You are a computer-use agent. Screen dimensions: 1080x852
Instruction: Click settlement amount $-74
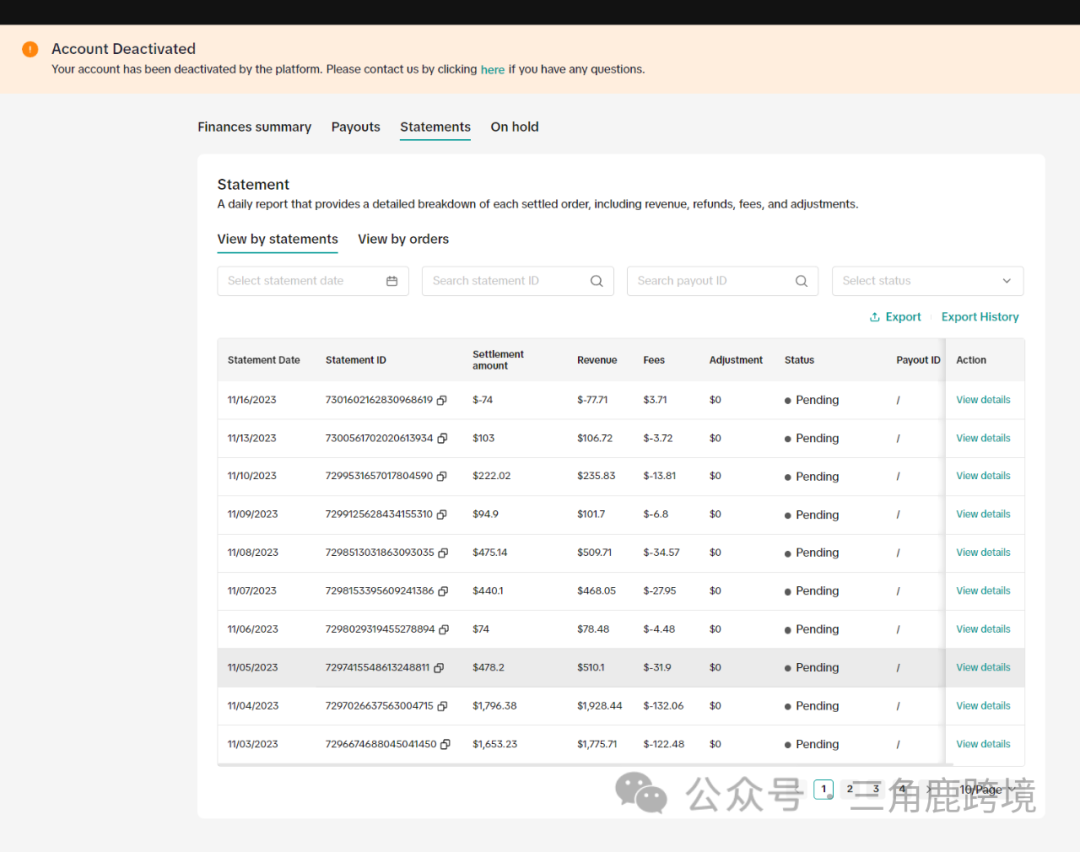(x=482, y=400)
